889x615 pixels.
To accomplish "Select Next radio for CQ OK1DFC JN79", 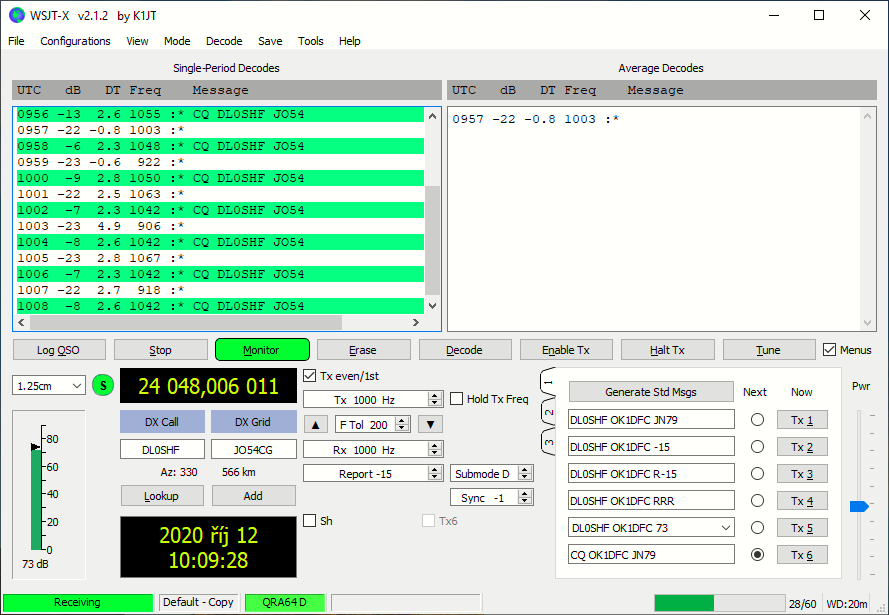I will [x=757, y=554].
